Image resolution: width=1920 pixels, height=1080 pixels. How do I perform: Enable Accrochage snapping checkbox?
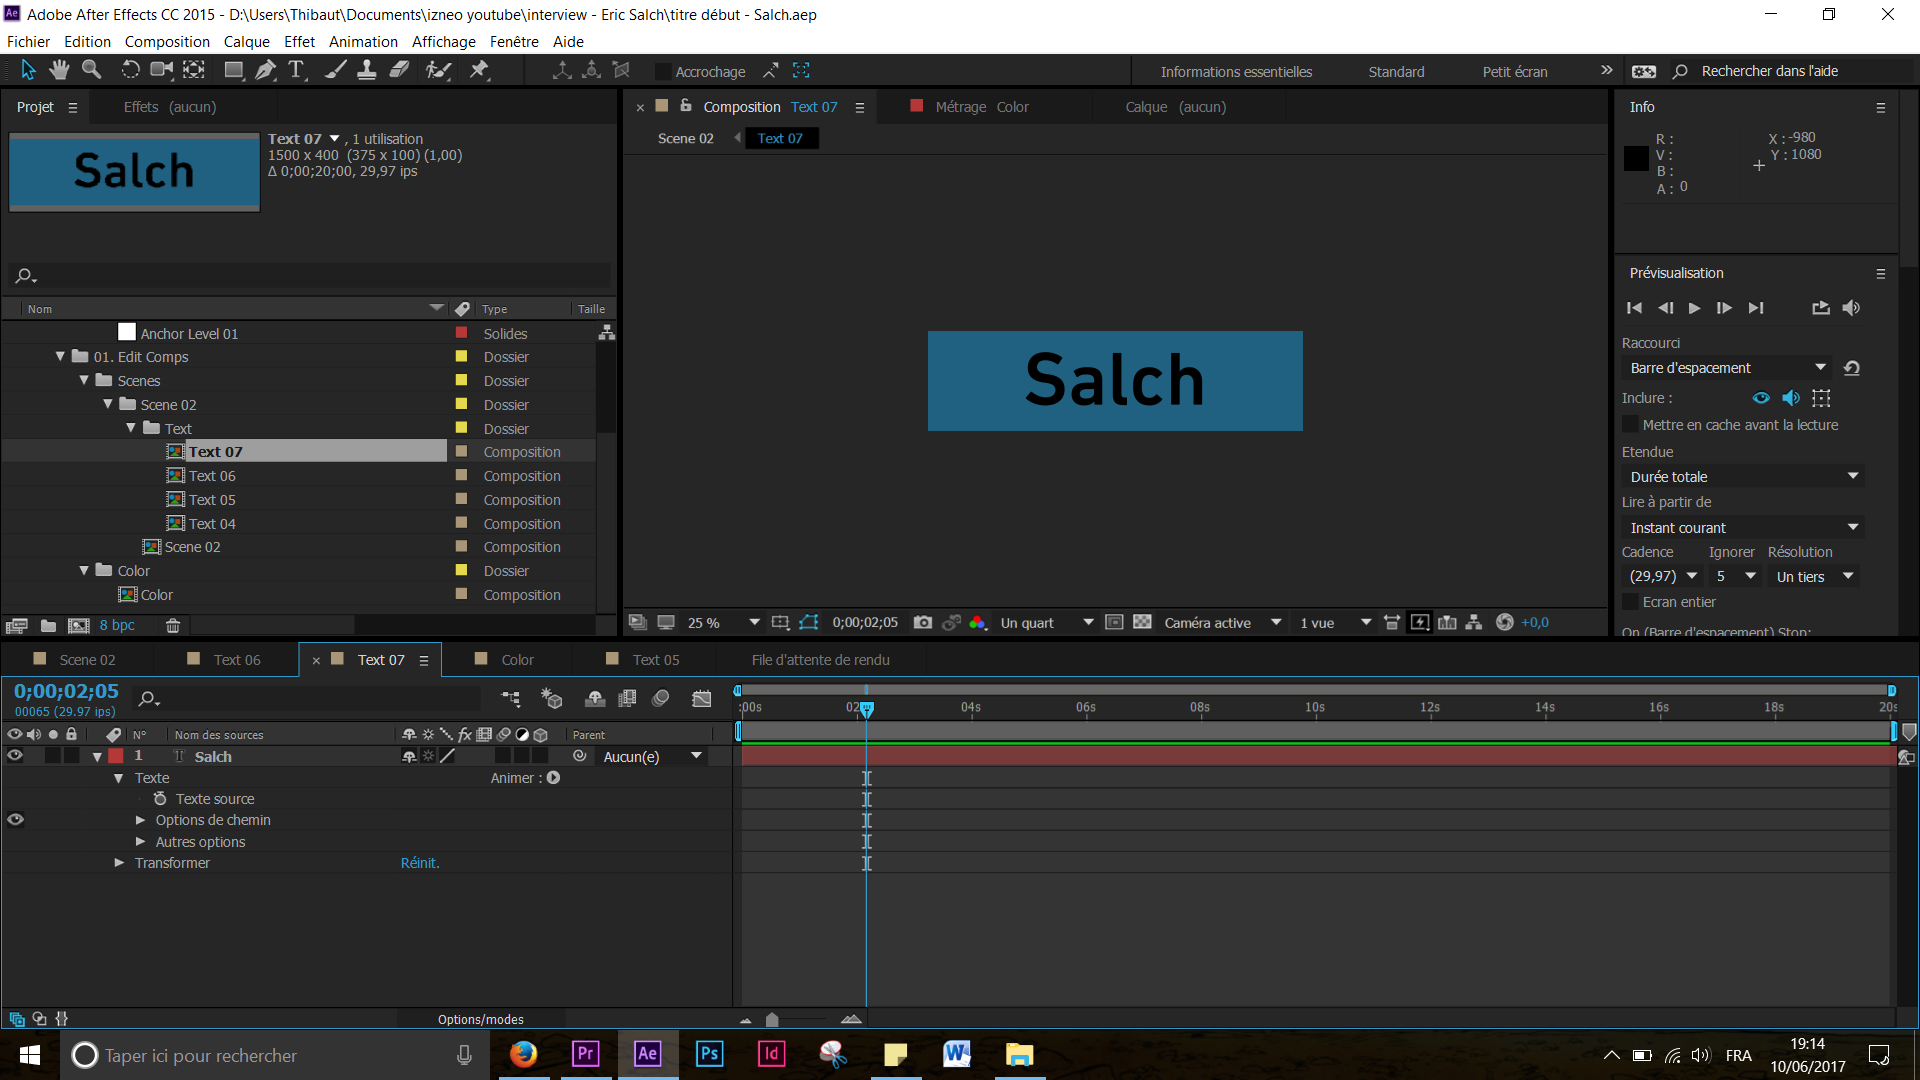663,72
